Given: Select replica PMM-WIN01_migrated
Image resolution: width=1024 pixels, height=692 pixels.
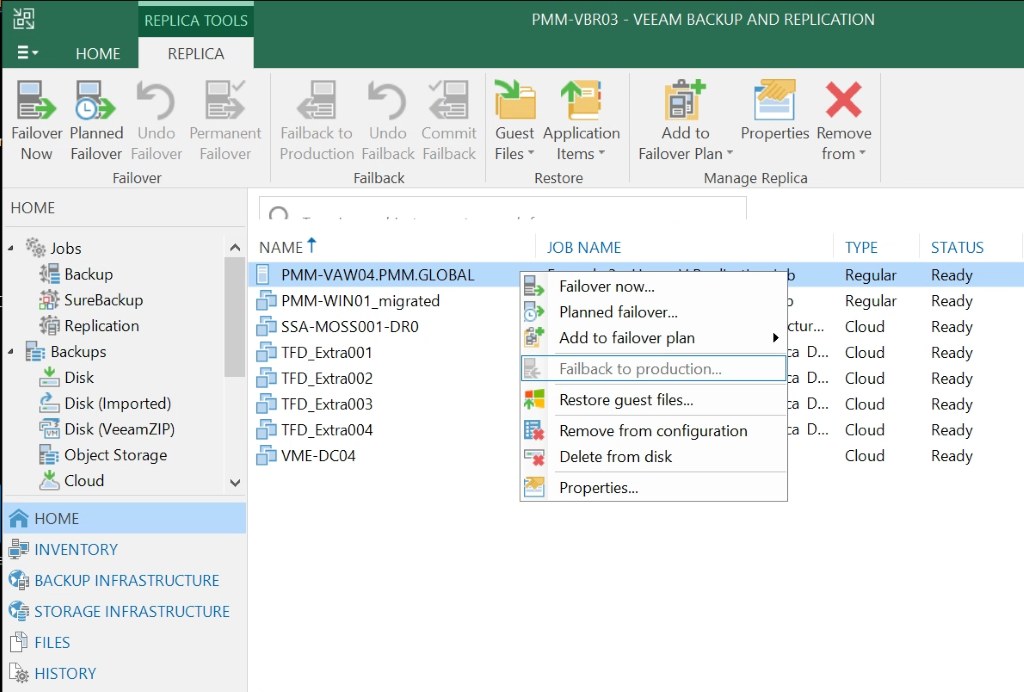Looking at the screenshot, I should (360, 301).
